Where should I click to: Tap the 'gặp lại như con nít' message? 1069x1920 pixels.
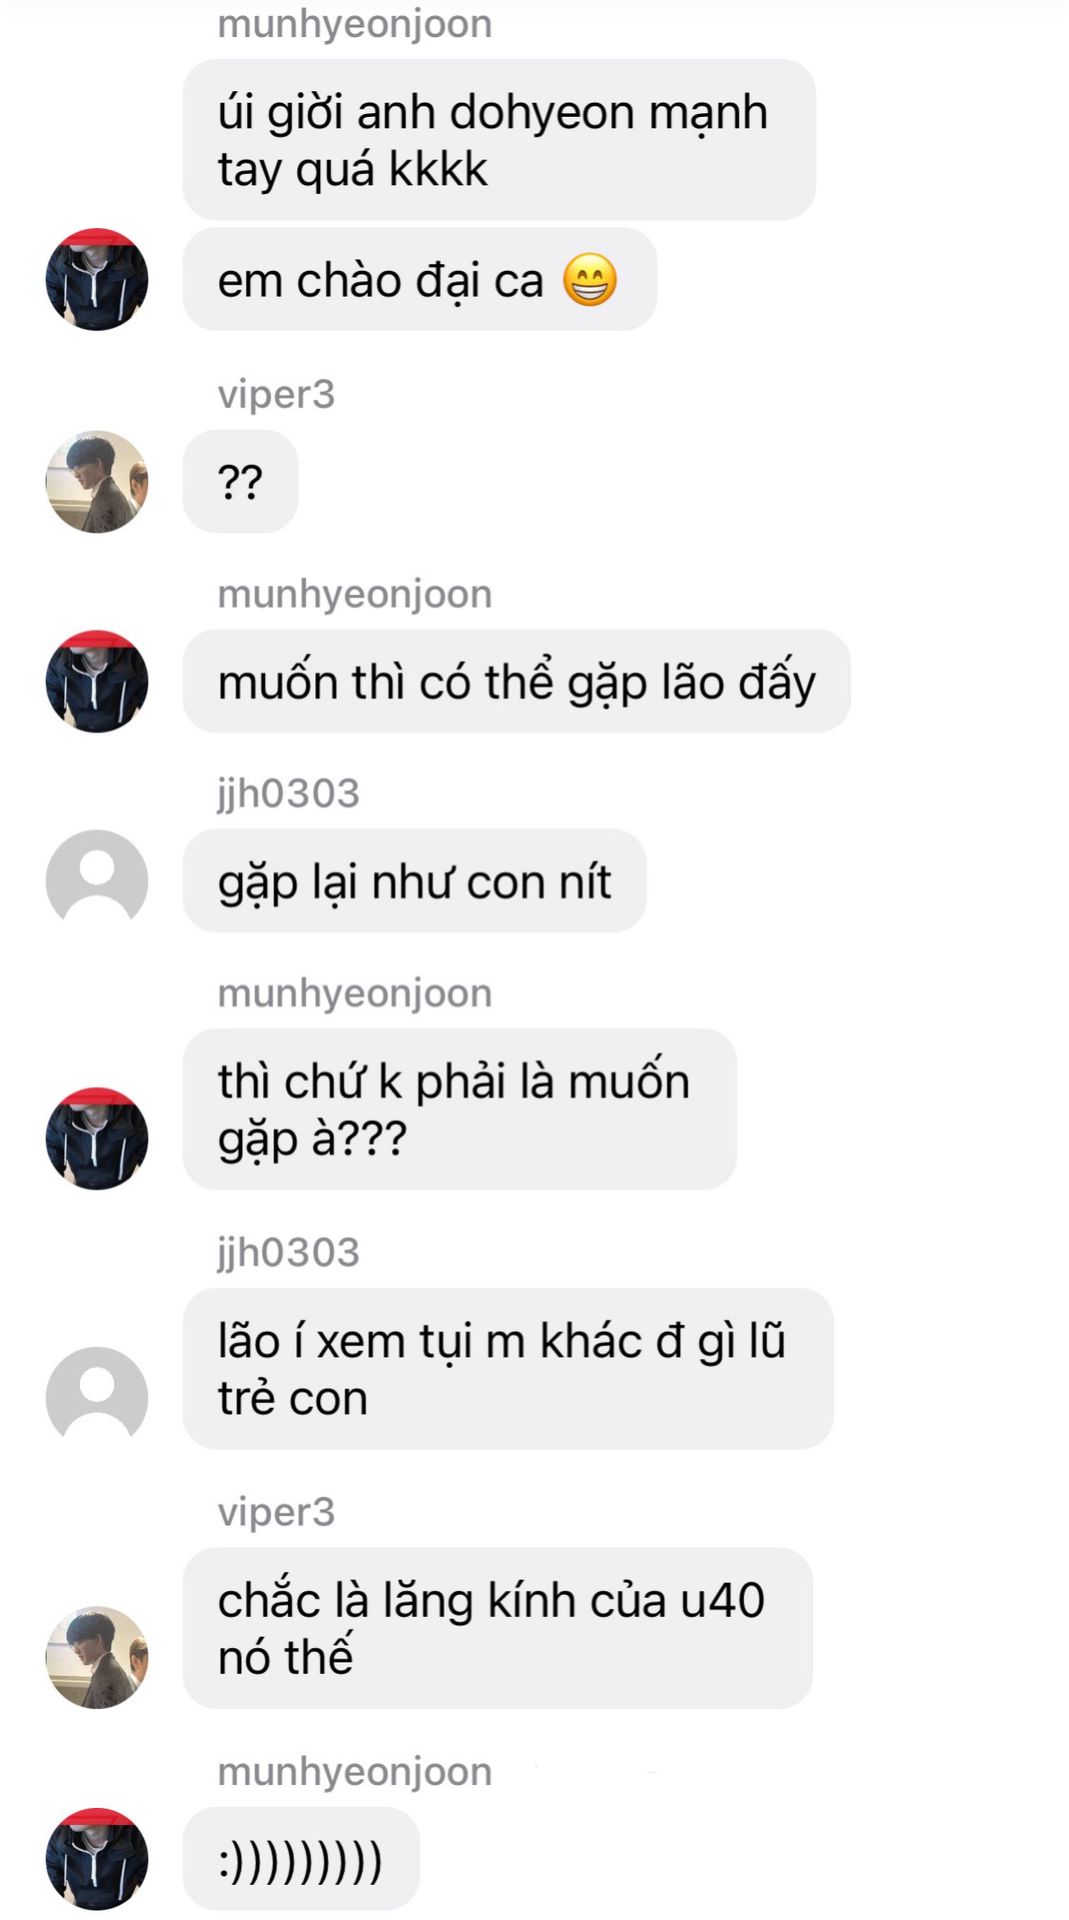(414, 881)
